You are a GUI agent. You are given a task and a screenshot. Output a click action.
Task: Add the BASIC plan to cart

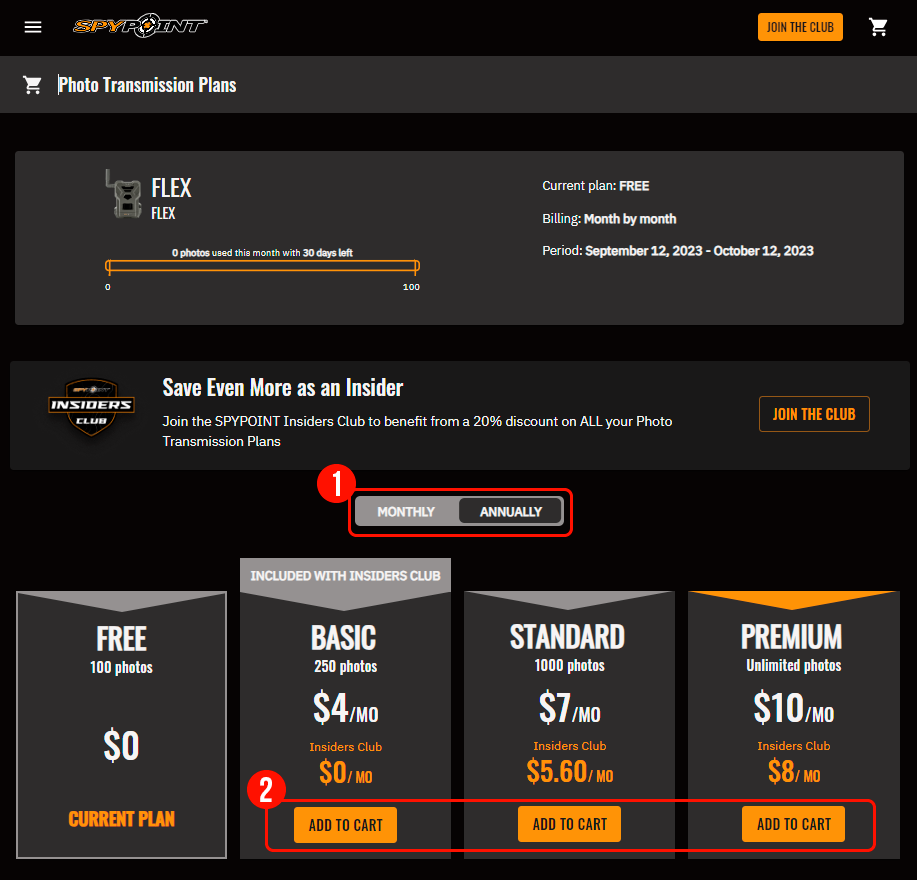pyautogui.click(x=346, y=825)
